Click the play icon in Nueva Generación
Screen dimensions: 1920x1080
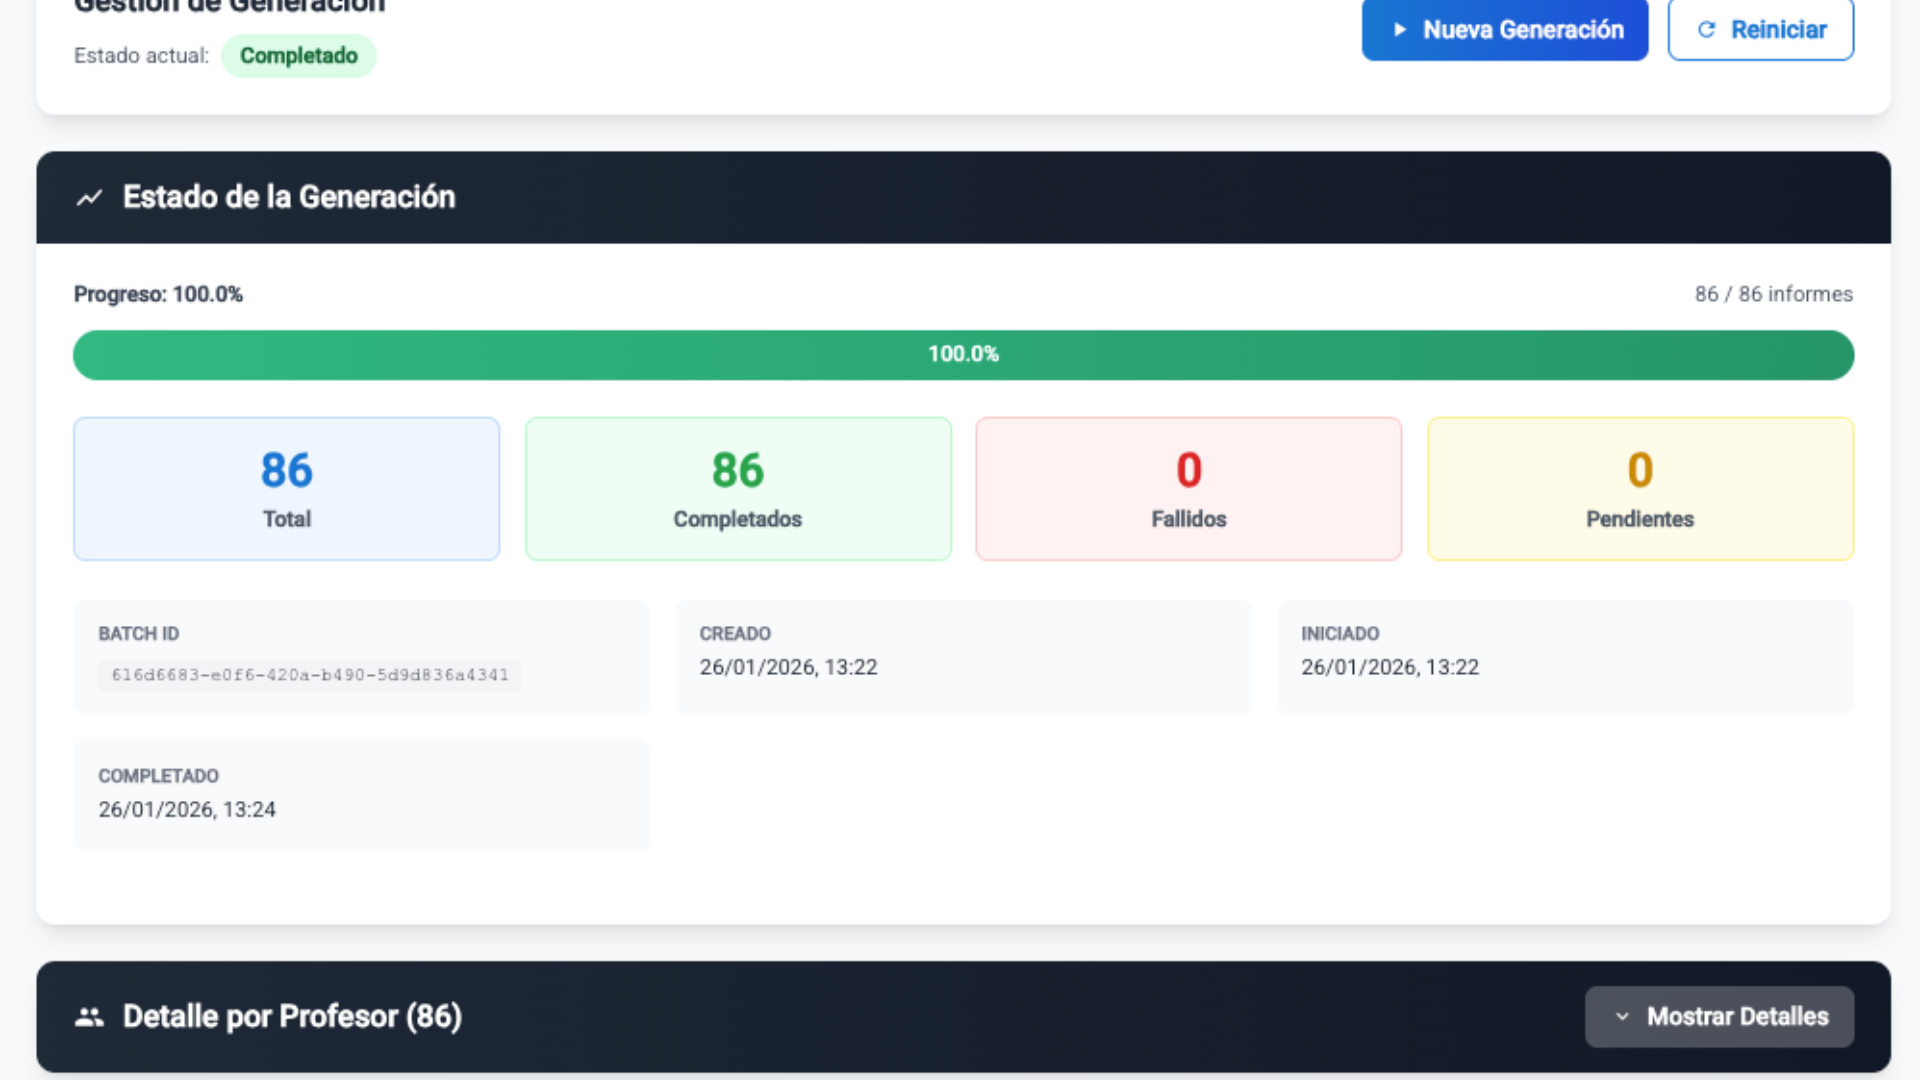click(x=1400, y=30)
